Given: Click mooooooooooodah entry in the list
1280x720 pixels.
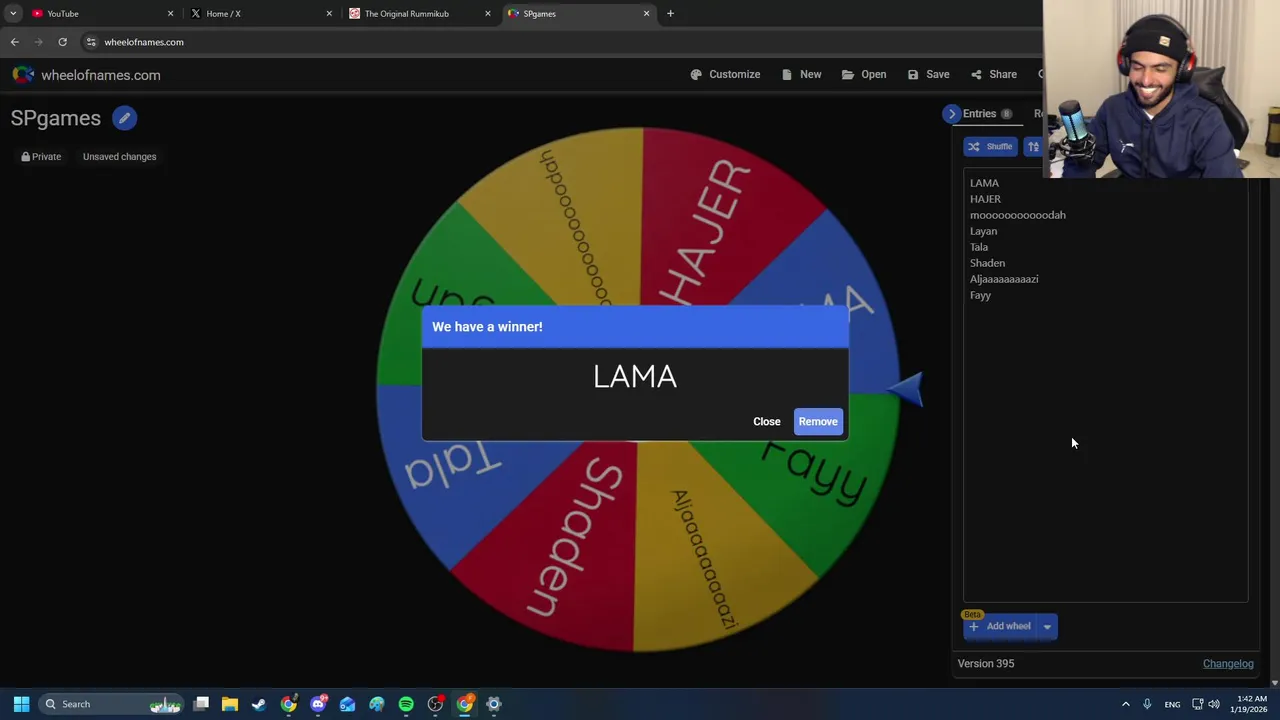Looking at the screenshot, I should (x=1017, y=215).
